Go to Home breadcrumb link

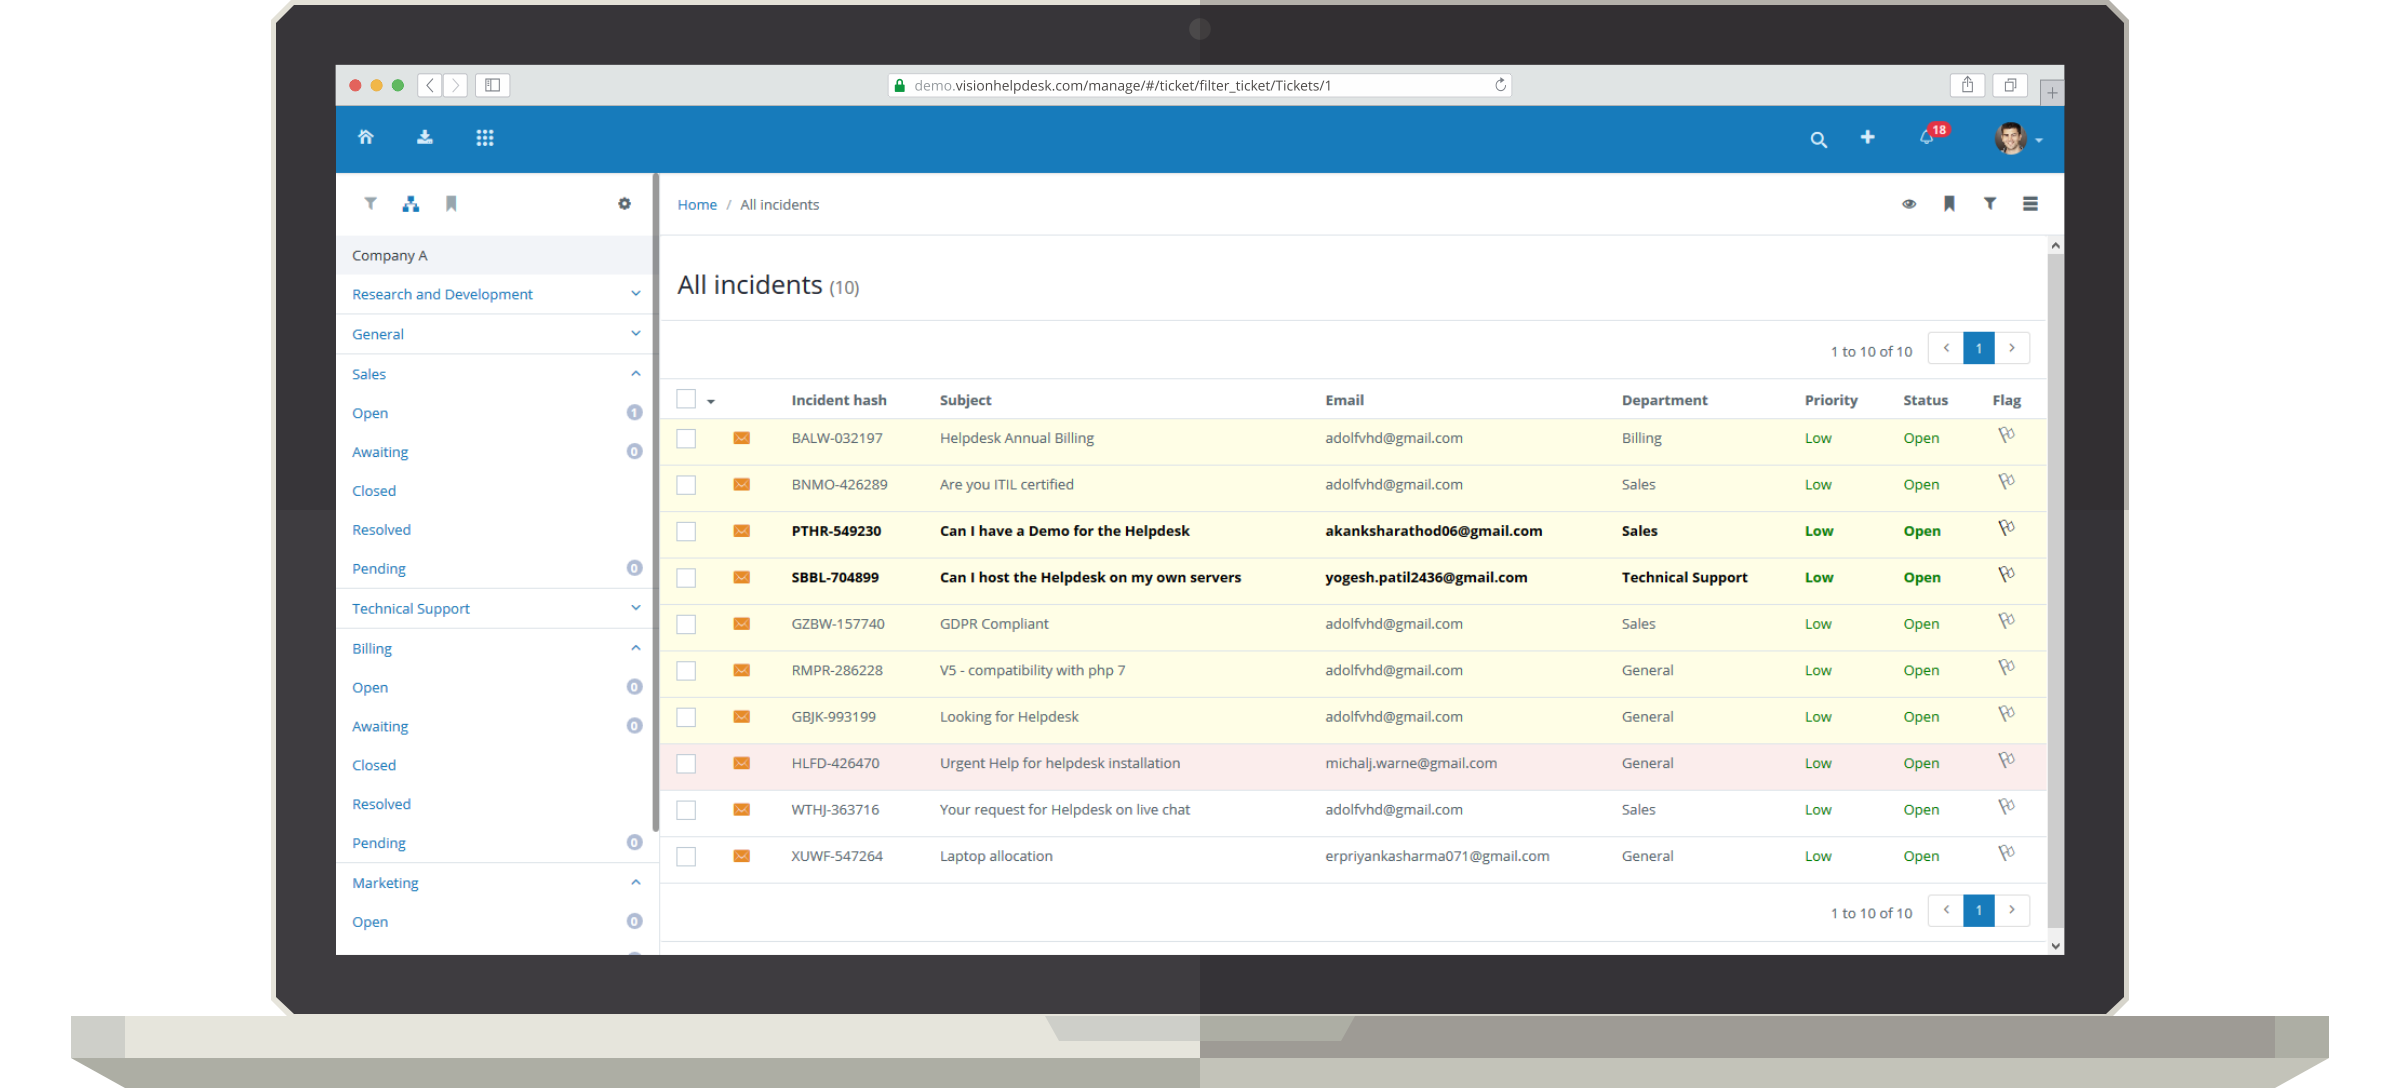point(697,205)
